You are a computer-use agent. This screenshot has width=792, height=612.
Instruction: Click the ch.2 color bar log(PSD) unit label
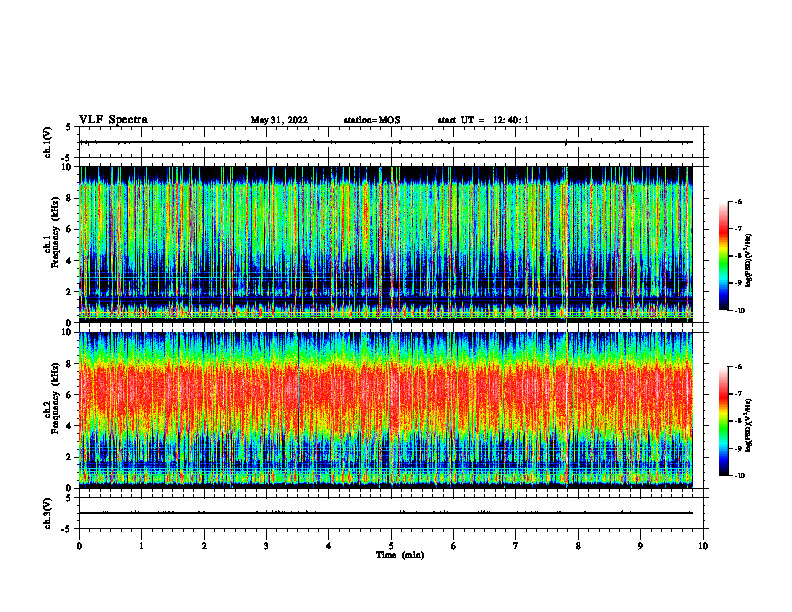point(749,425)
